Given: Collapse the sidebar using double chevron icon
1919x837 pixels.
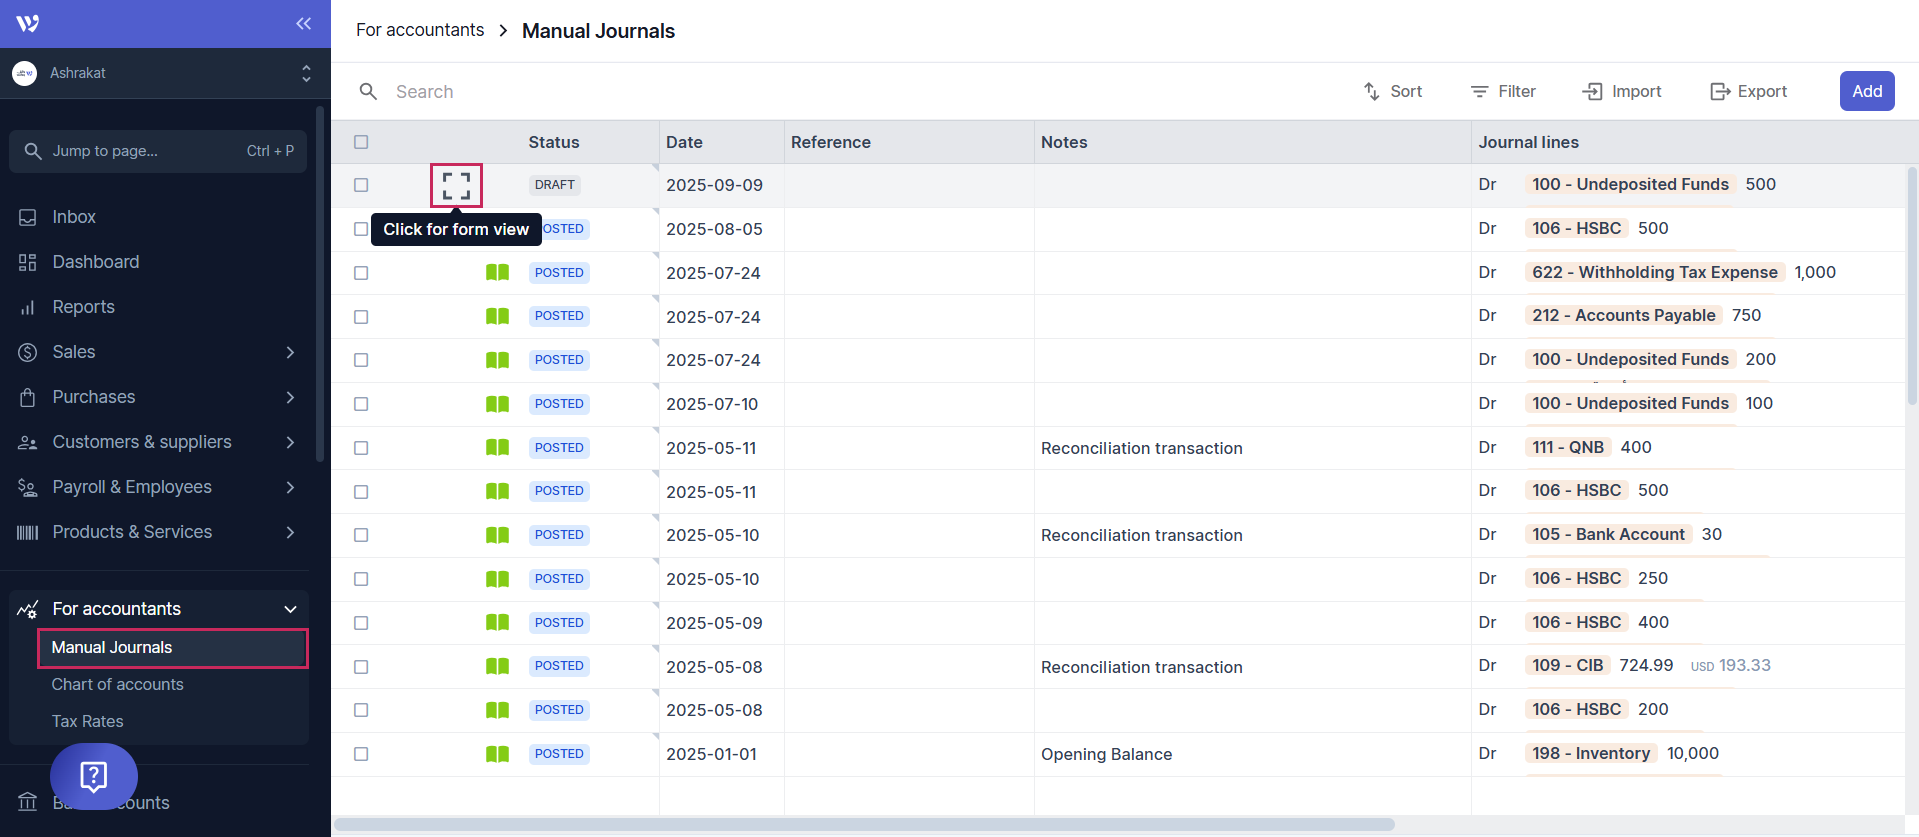Looking at the screenshot, I should click(303, 24).
